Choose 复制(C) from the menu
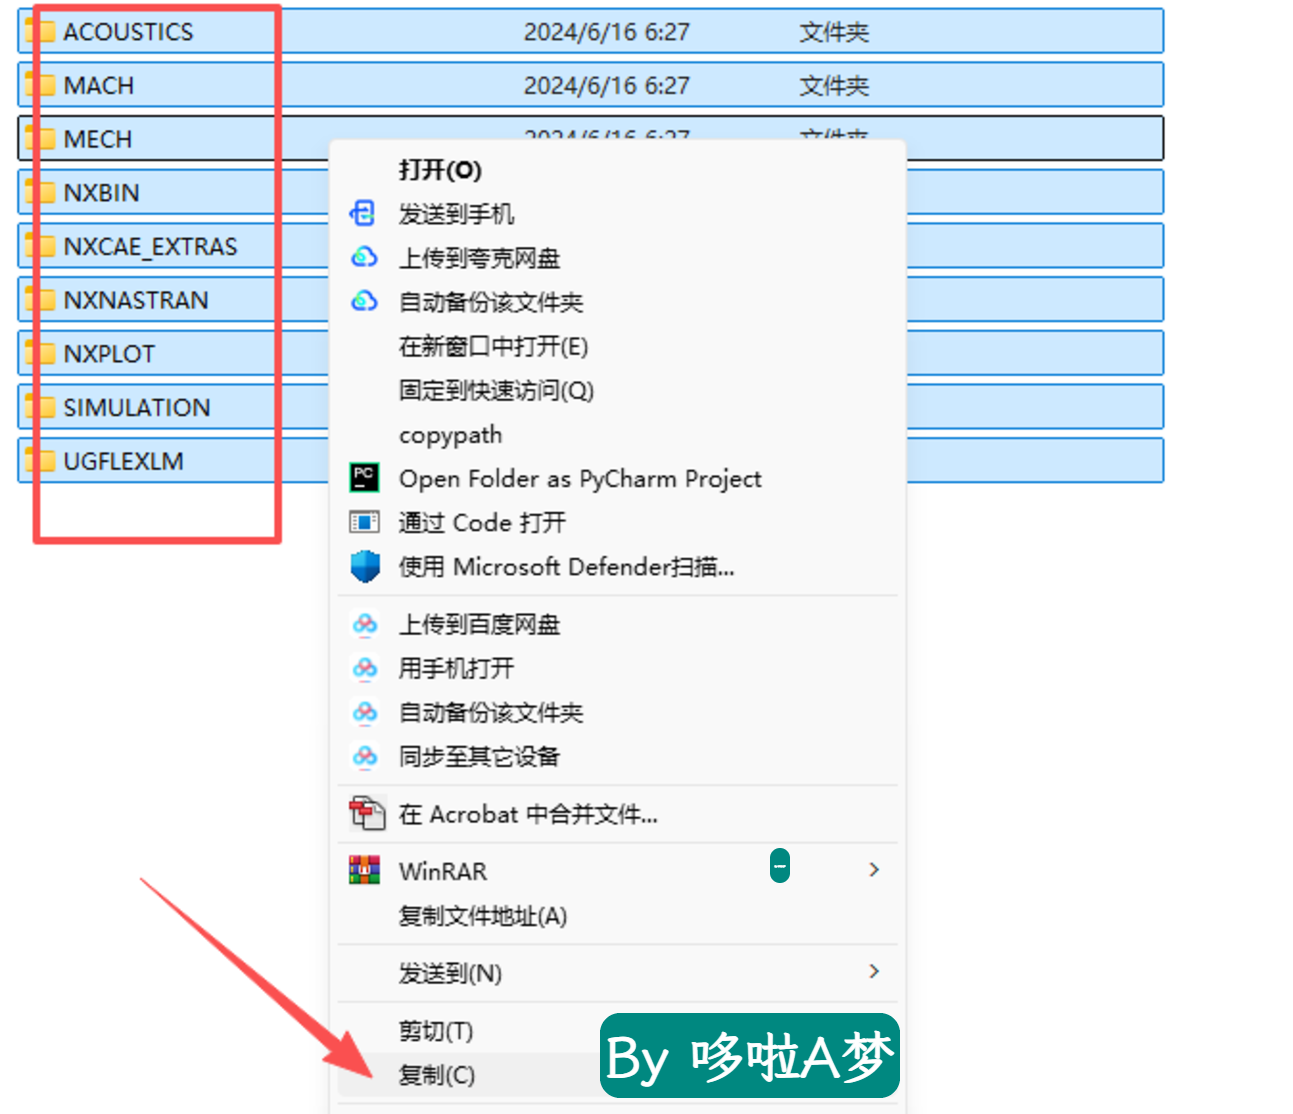Screen dimensions: 1293x1114 click(436, 1075)
